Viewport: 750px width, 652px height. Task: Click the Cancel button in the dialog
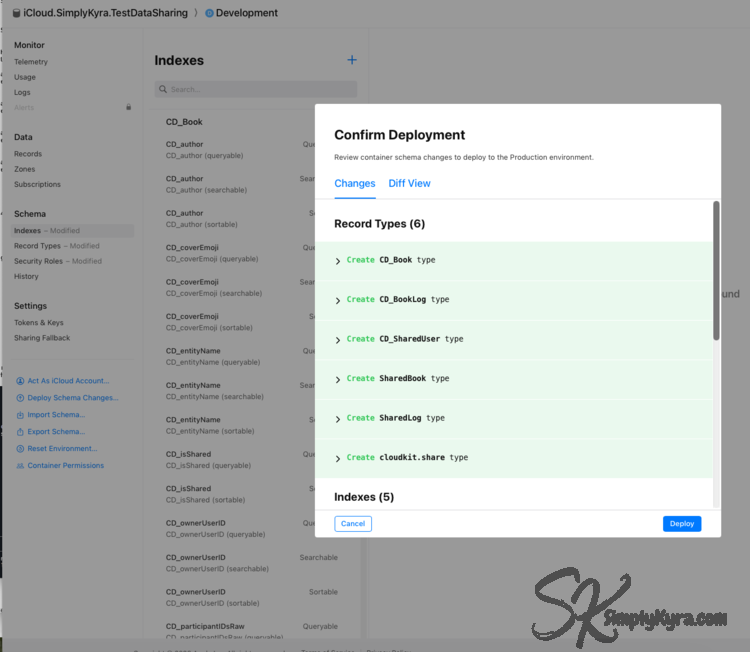tap(353, 524)
